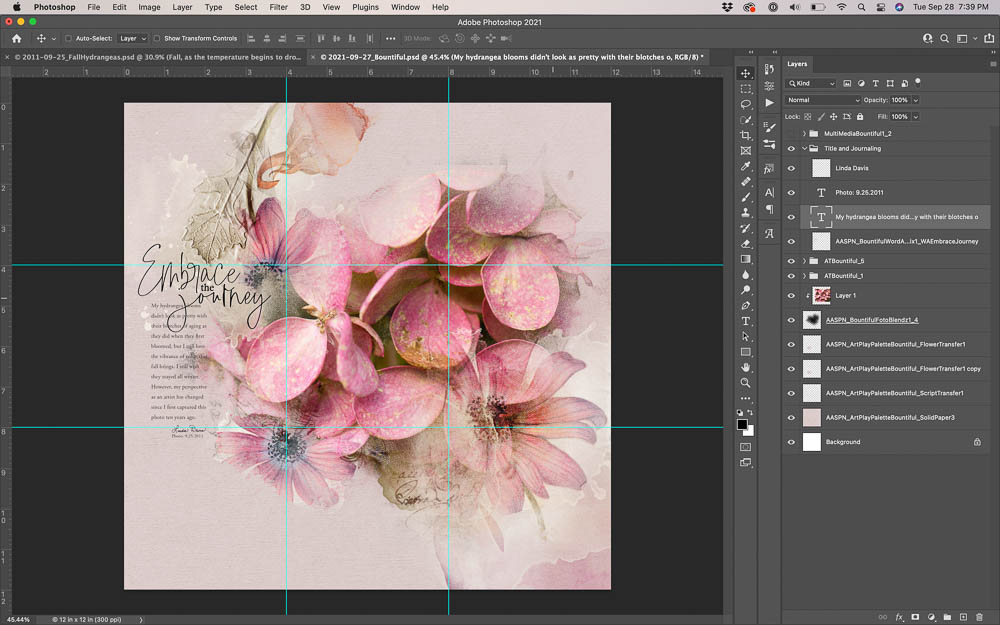1000x625 pixels.
Task: Enable the Auto-Select checkbox
Action: (68, 38)
